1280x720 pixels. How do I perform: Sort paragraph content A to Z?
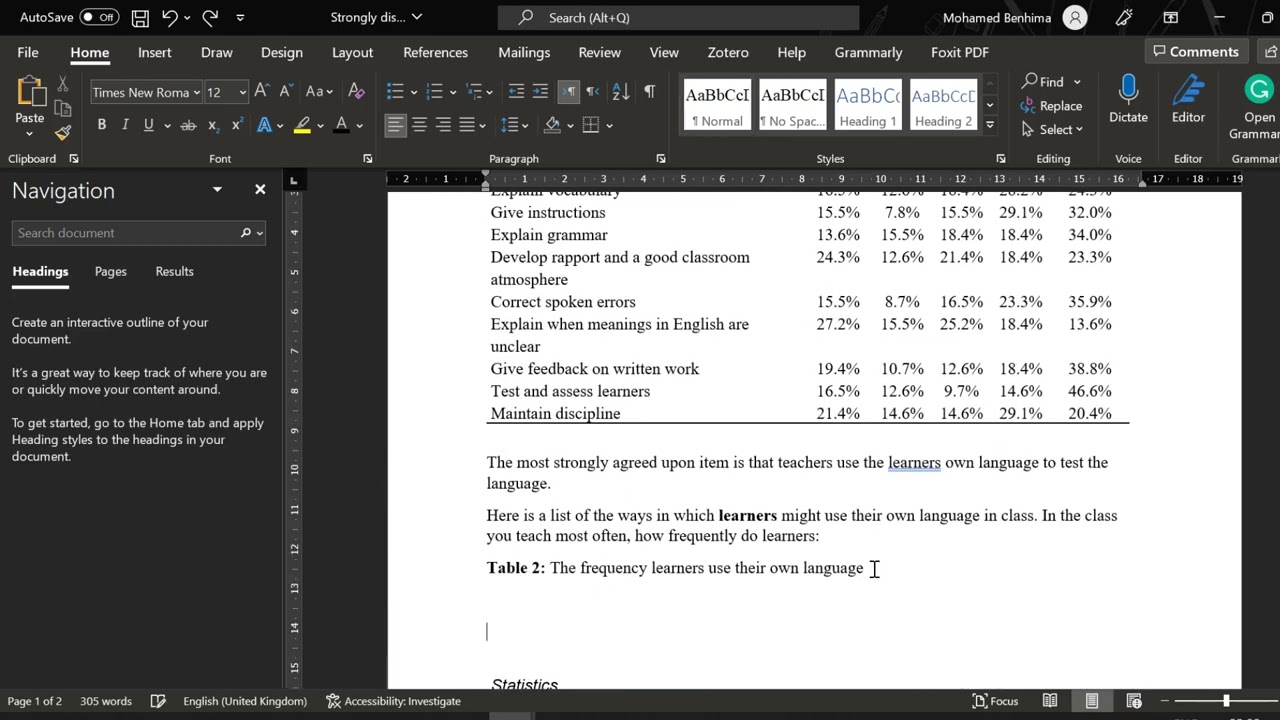621,91
